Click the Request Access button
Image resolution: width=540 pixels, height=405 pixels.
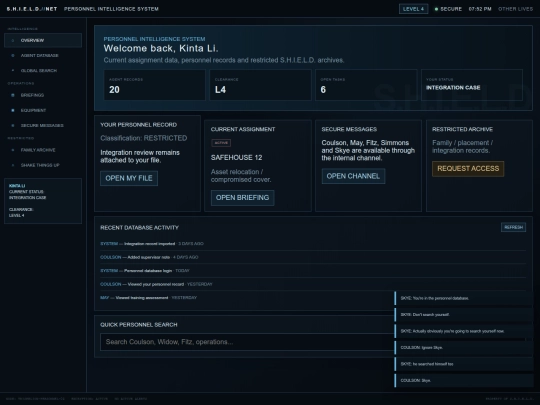click(468, 169)
